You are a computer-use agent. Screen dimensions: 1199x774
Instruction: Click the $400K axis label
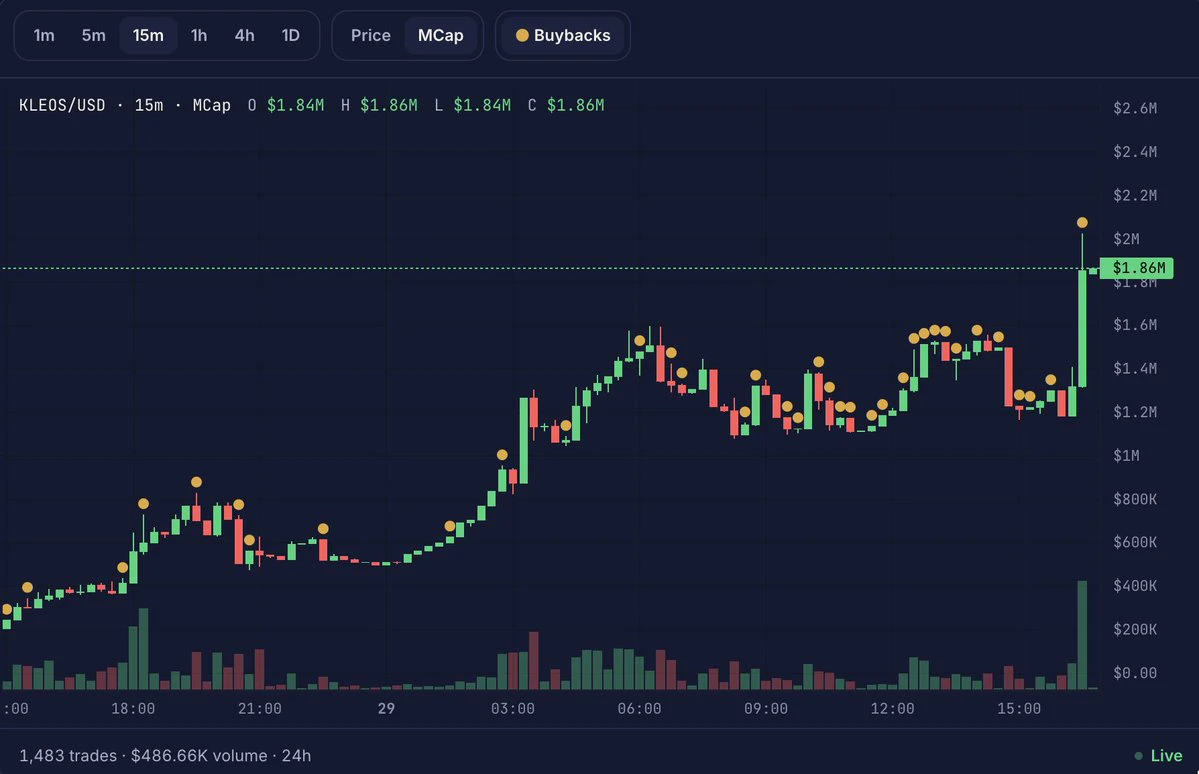[x=1135, y=586]
